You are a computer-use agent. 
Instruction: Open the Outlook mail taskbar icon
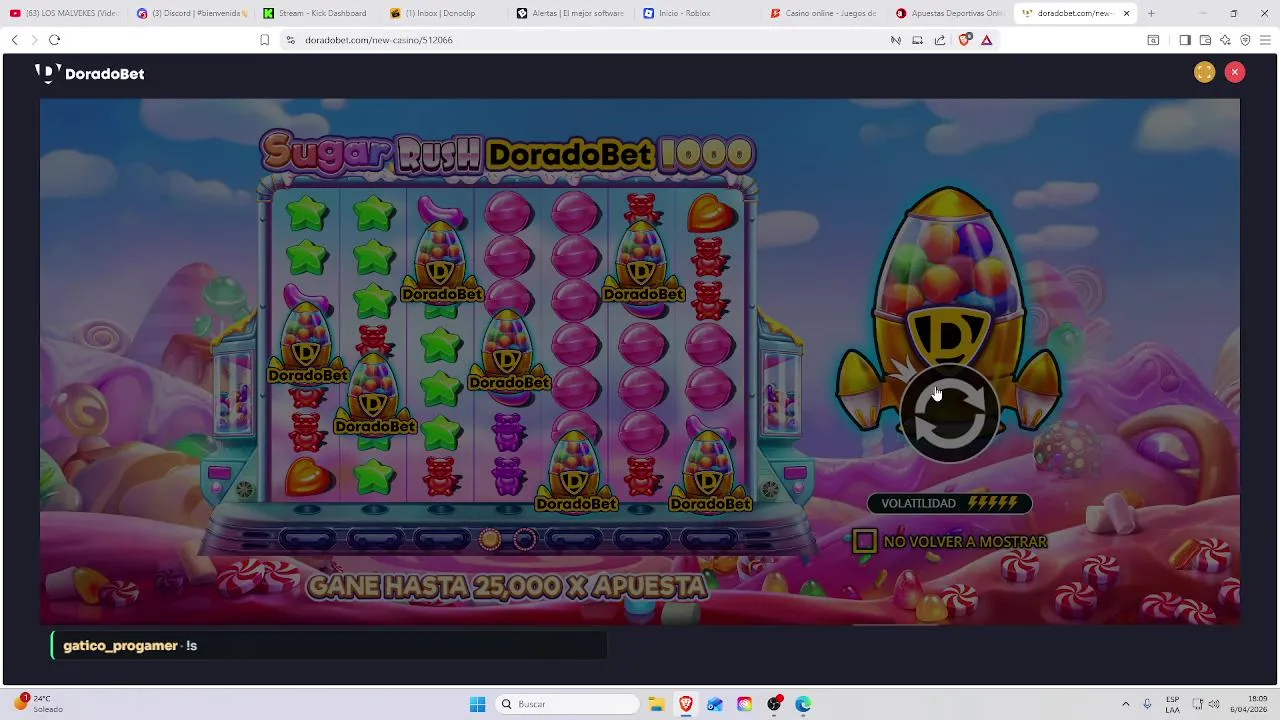pyautogui.click(x=715, y=704)
